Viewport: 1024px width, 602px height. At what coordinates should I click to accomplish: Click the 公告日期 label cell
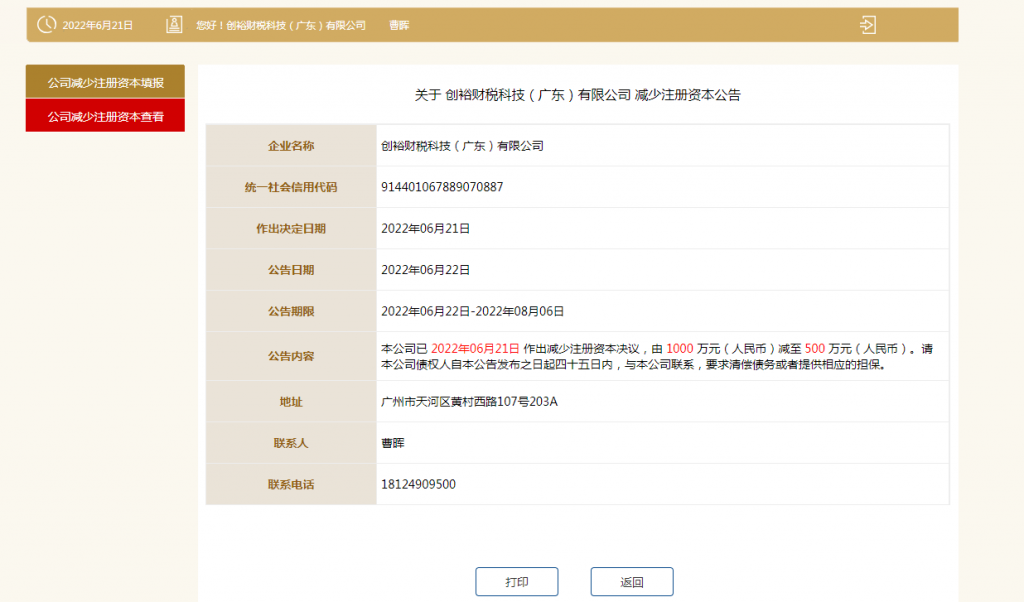pos(291,270)
